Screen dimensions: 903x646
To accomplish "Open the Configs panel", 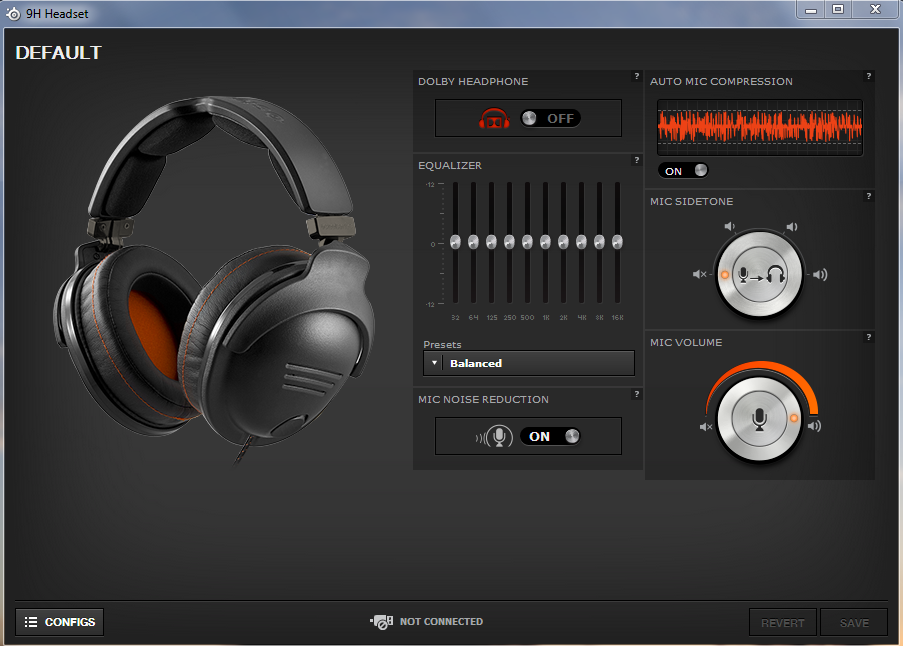I will (x=60, y=622).
